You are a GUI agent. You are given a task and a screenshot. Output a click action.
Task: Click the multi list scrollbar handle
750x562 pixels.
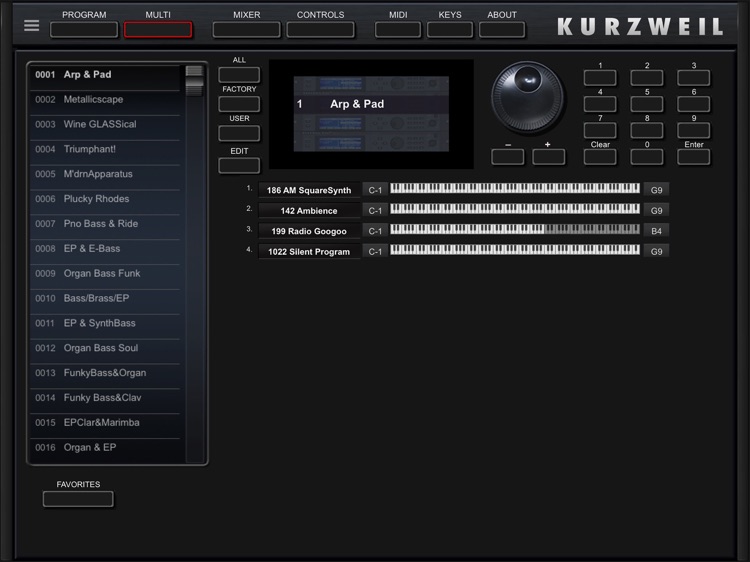(194, 79)
